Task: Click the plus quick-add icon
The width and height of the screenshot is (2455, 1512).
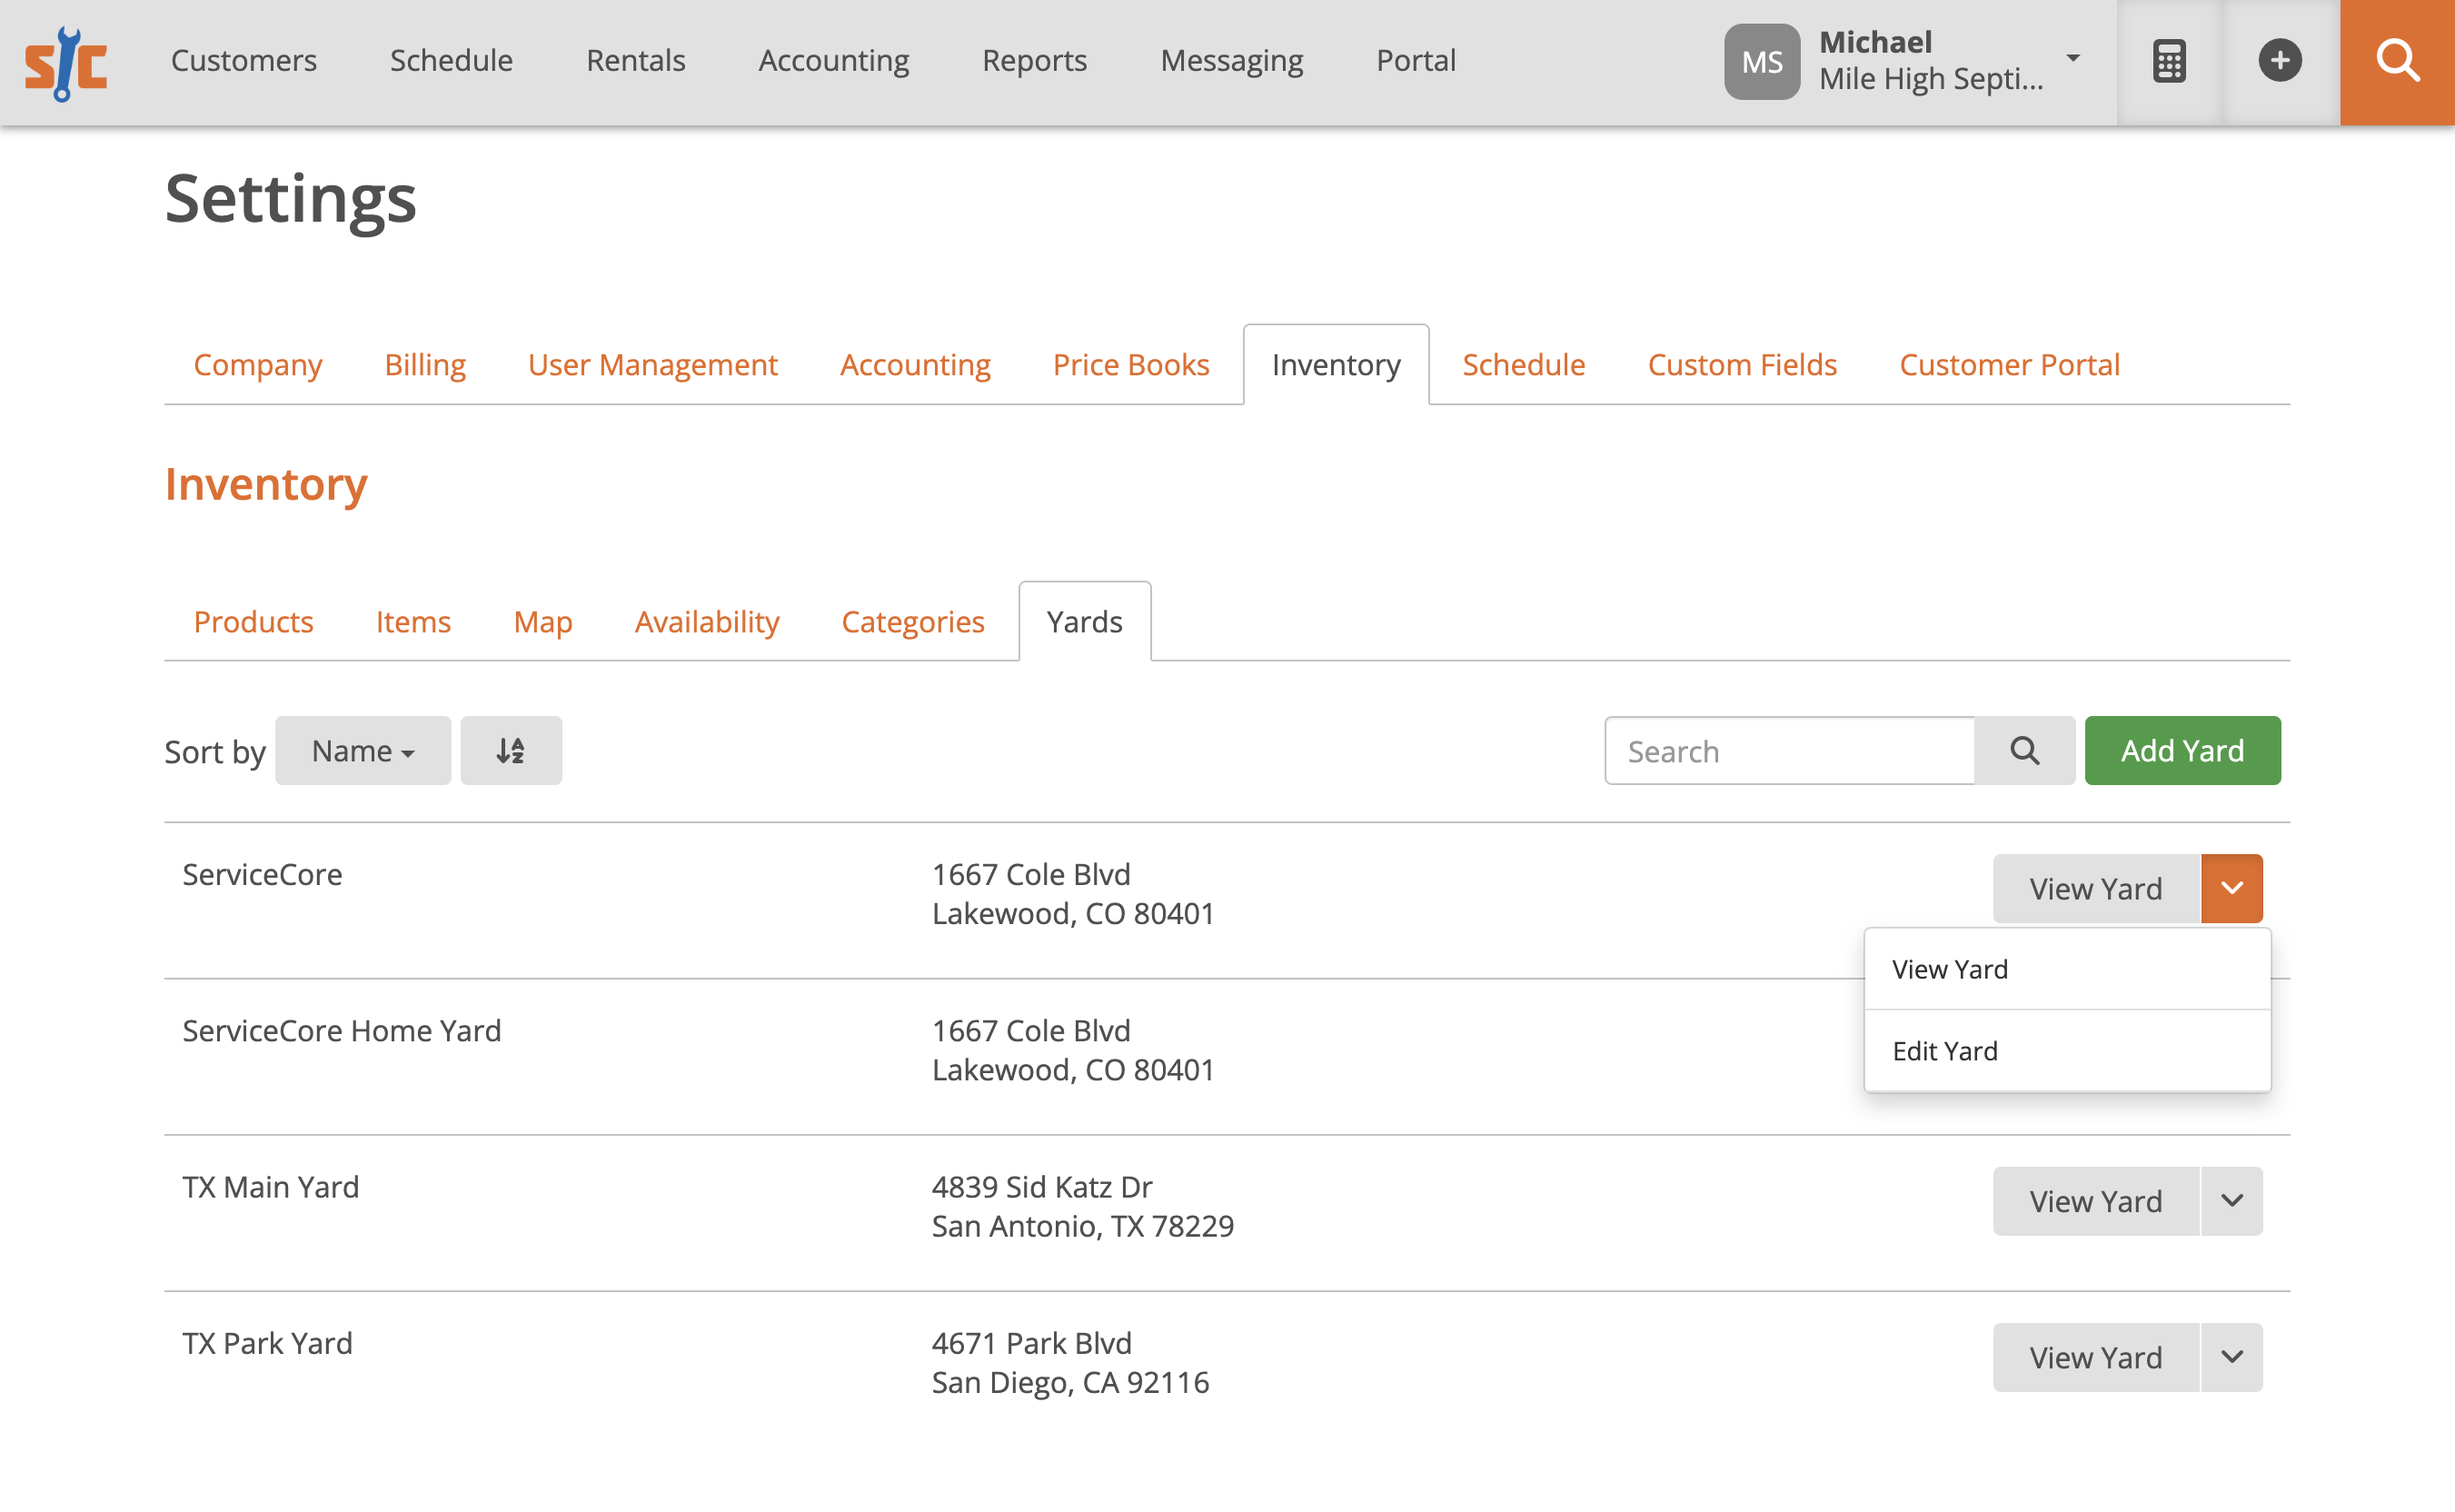Action: coord(2280,62)
